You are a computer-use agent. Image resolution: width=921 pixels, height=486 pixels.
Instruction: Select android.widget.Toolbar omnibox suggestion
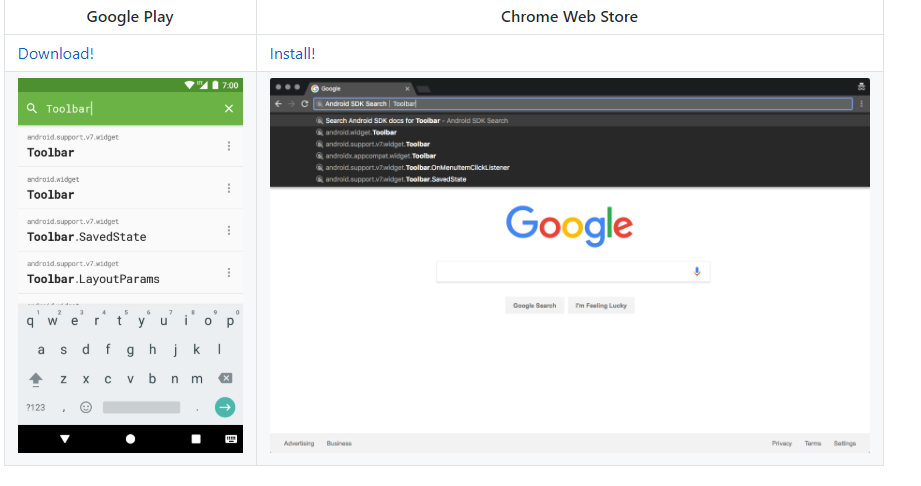pos(570,132)
